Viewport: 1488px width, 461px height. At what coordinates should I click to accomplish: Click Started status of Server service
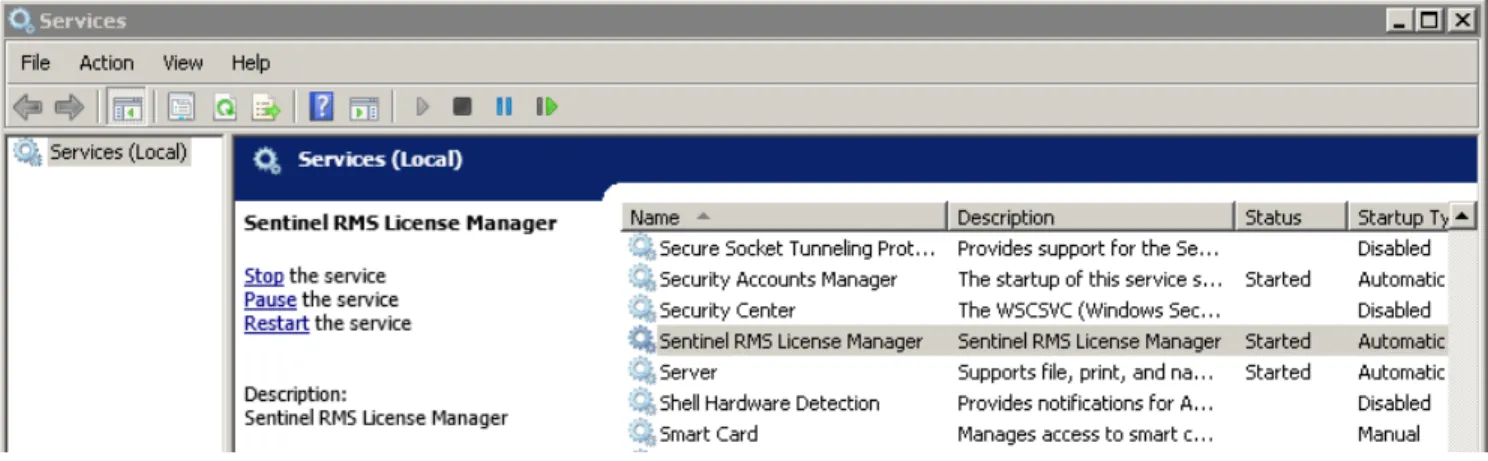pyautogui.click(x=1277, y=372)
